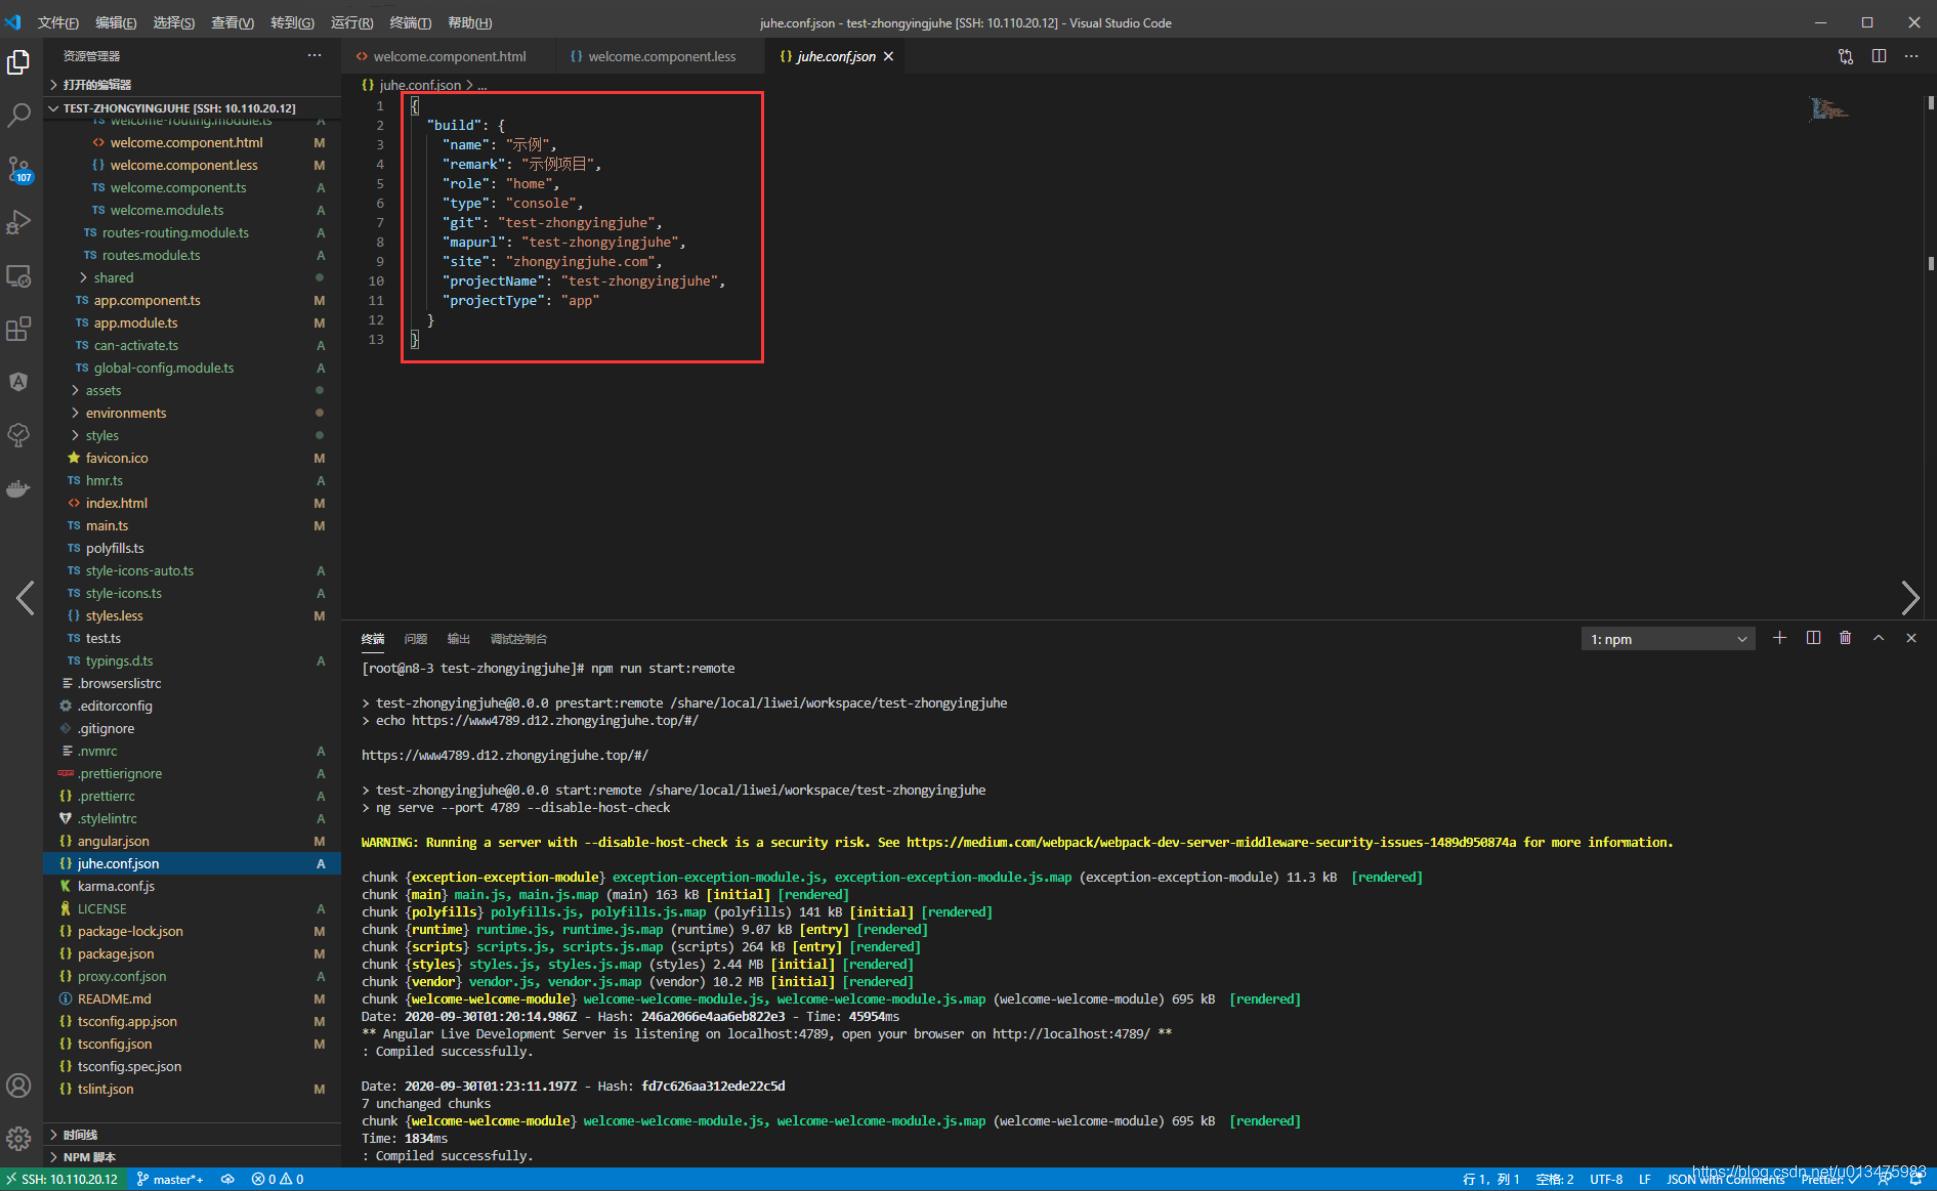The width and height of the screenshot is (1937, 1191).
Task: Click master branch in status bar
Action: (x=171, y=1179)
